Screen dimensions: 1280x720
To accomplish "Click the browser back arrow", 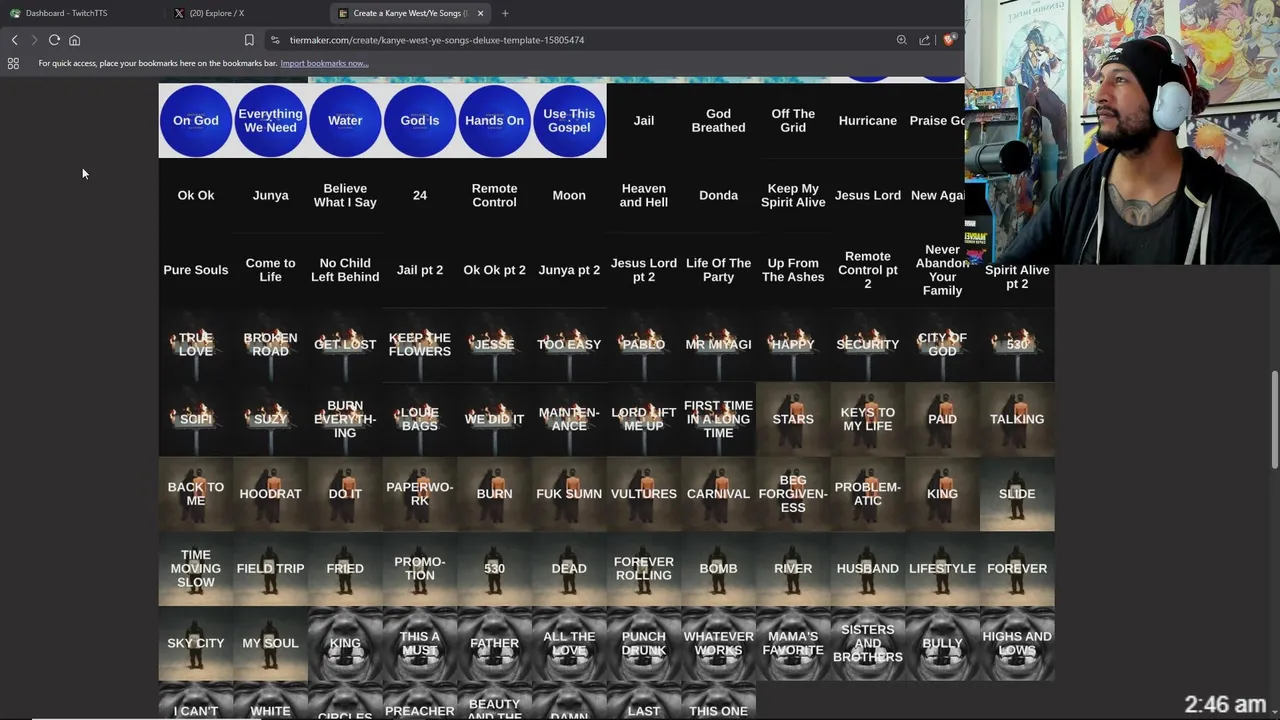I will click(14, 40).
